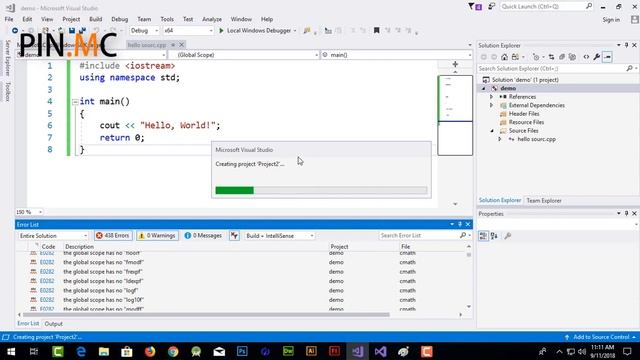Image resolution: width=640 pixels, height=360 pixels.
Task: Pin the Error List panel
Action: (x=460, y=224)
